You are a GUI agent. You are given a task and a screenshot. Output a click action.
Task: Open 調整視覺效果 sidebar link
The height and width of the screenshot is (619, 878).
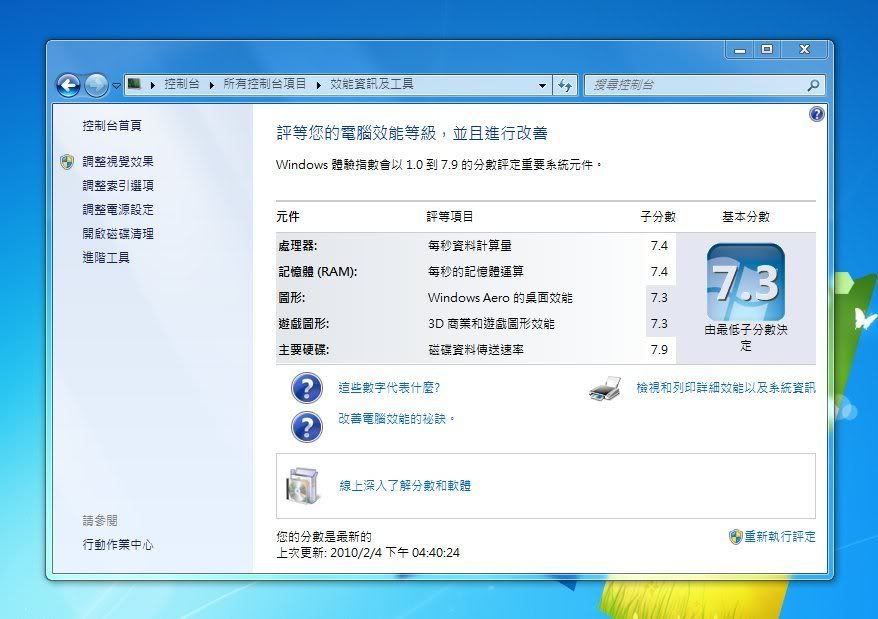point(118,161)
